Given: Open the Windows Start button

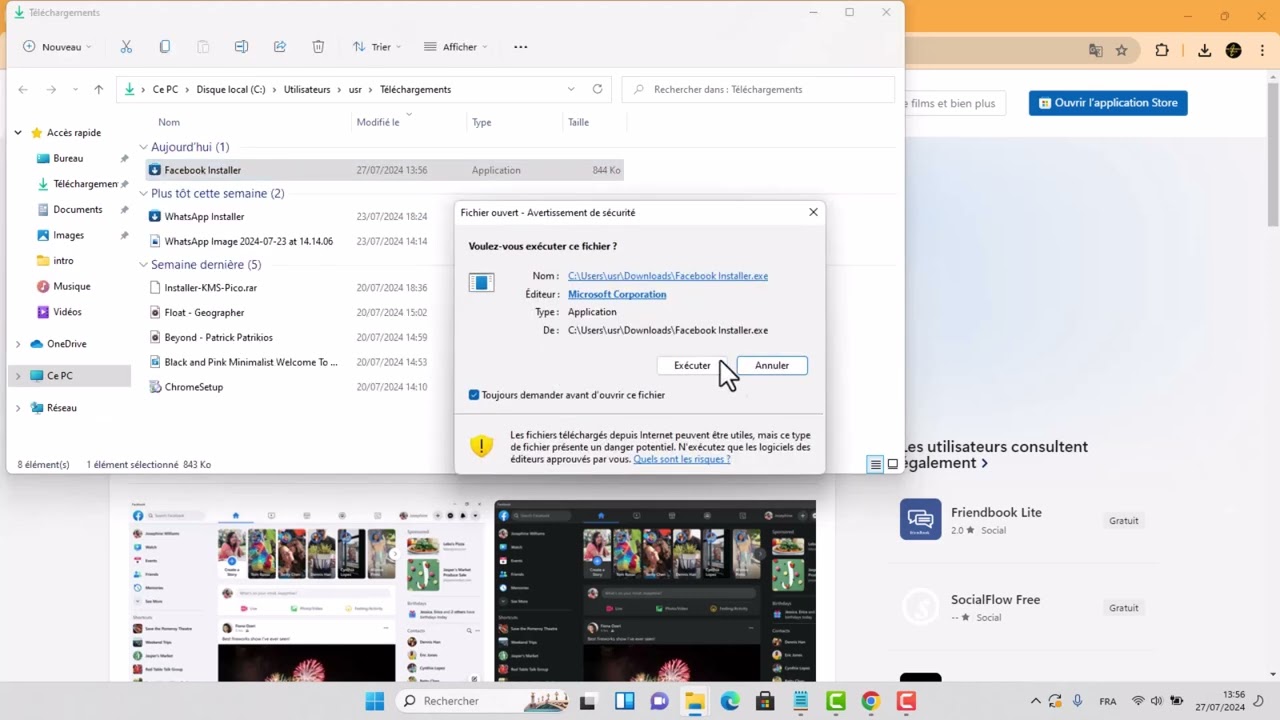Looking at the screenshot, I should pos(375,701).
